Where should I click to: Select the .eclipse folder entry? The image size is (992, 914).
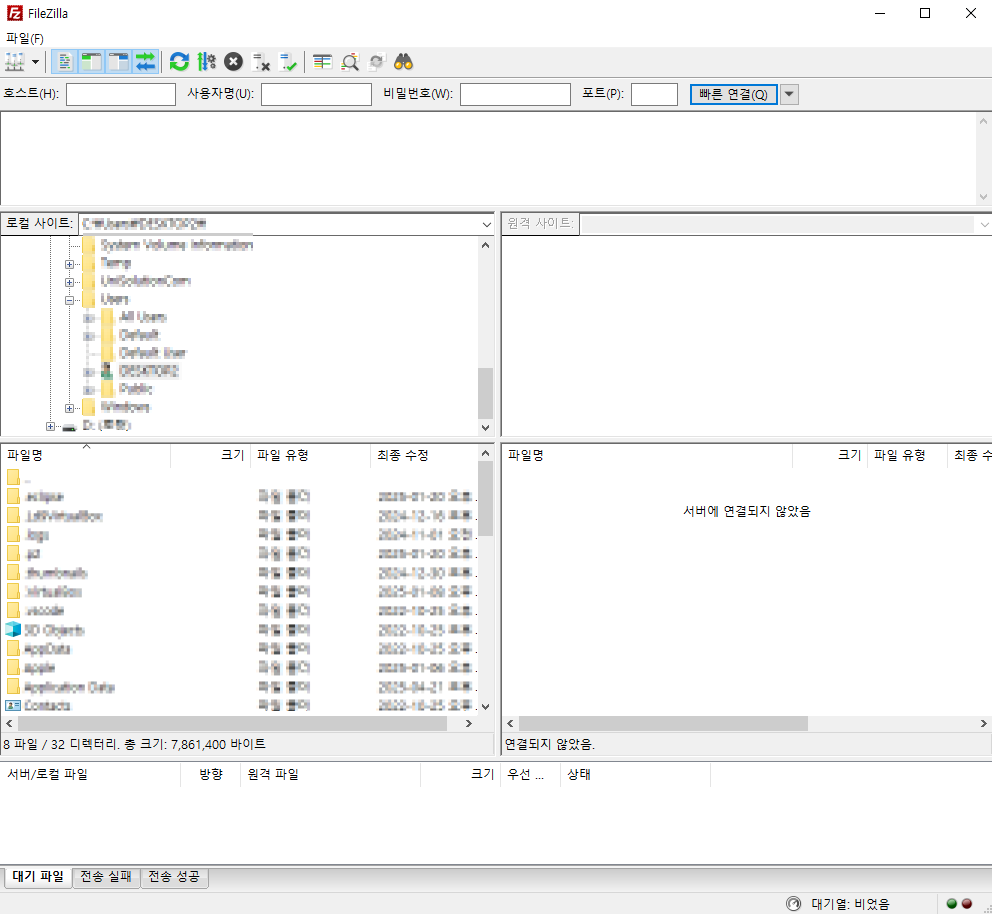44,497
